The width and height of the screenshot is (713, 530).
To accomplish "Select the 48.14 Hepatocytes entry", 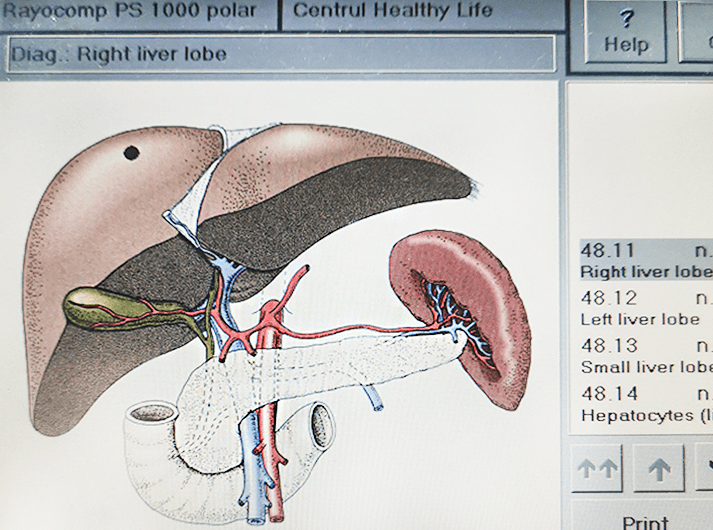I will click(x=646, y=404).
